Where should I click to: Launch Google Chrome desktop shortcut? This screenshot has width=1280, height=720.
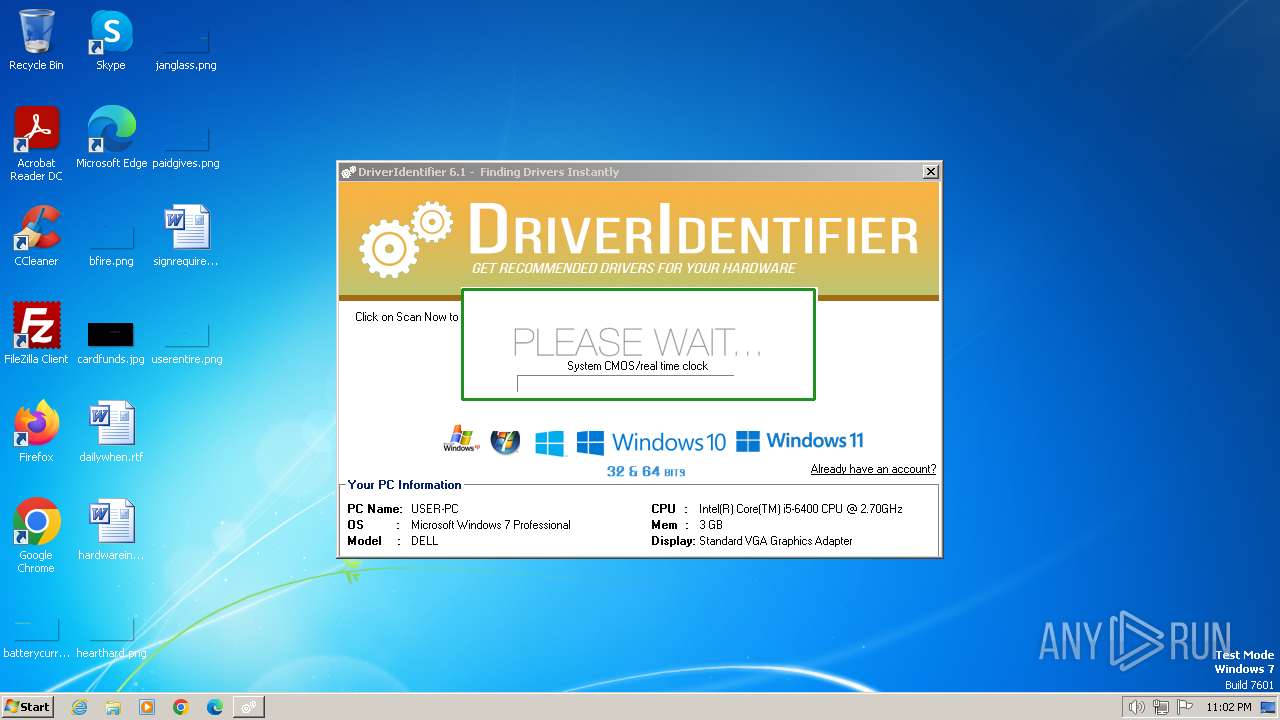tap(36, 536)
